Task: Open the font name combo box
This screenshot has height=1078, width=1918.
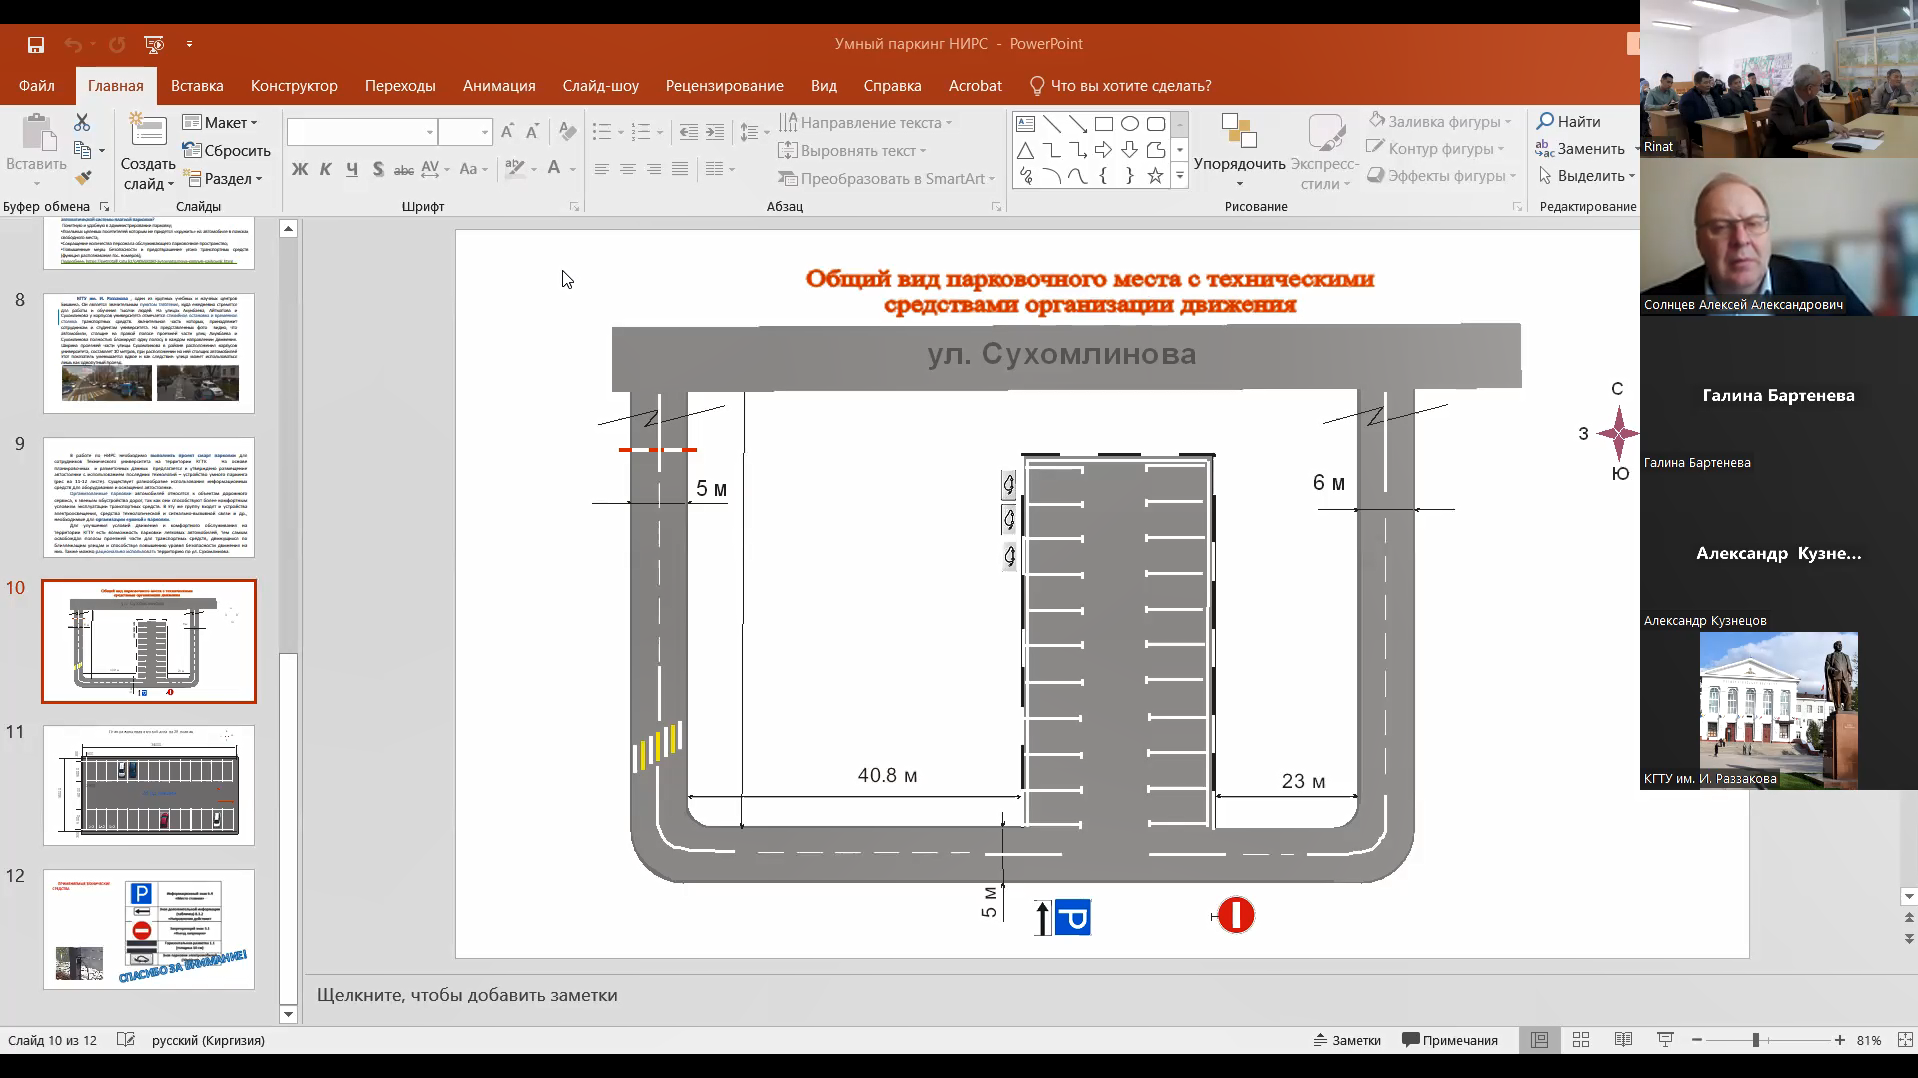Action: (x=361, y=132)
